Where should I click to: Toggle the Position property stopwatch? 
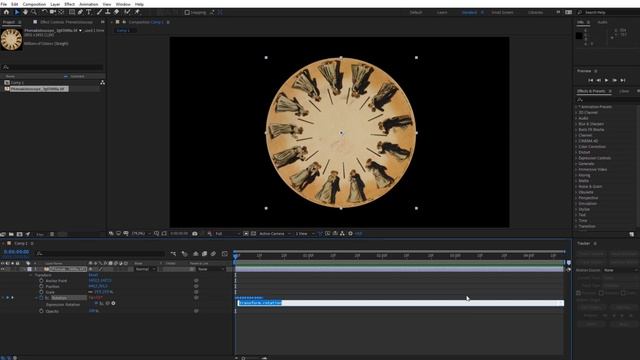pos(41,287)
